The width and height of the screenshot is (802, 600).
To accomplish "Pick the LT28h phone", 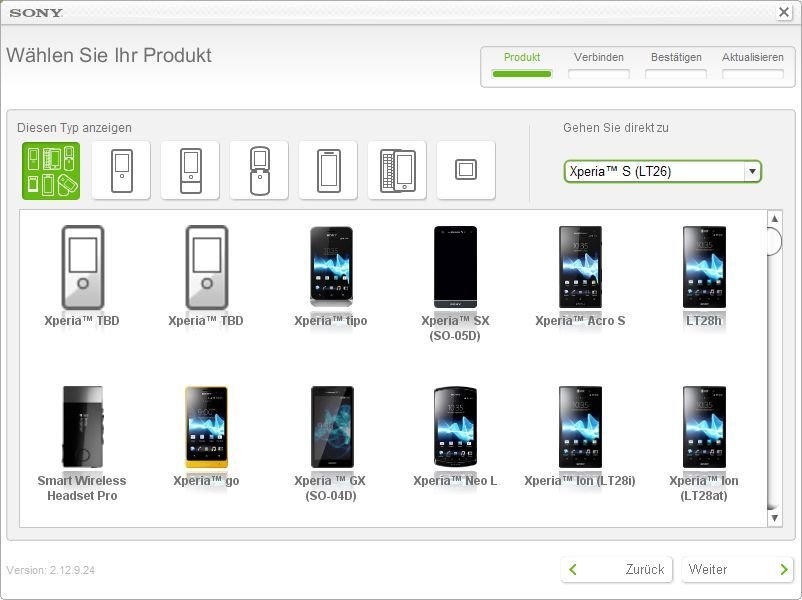I will coord(704,276).
